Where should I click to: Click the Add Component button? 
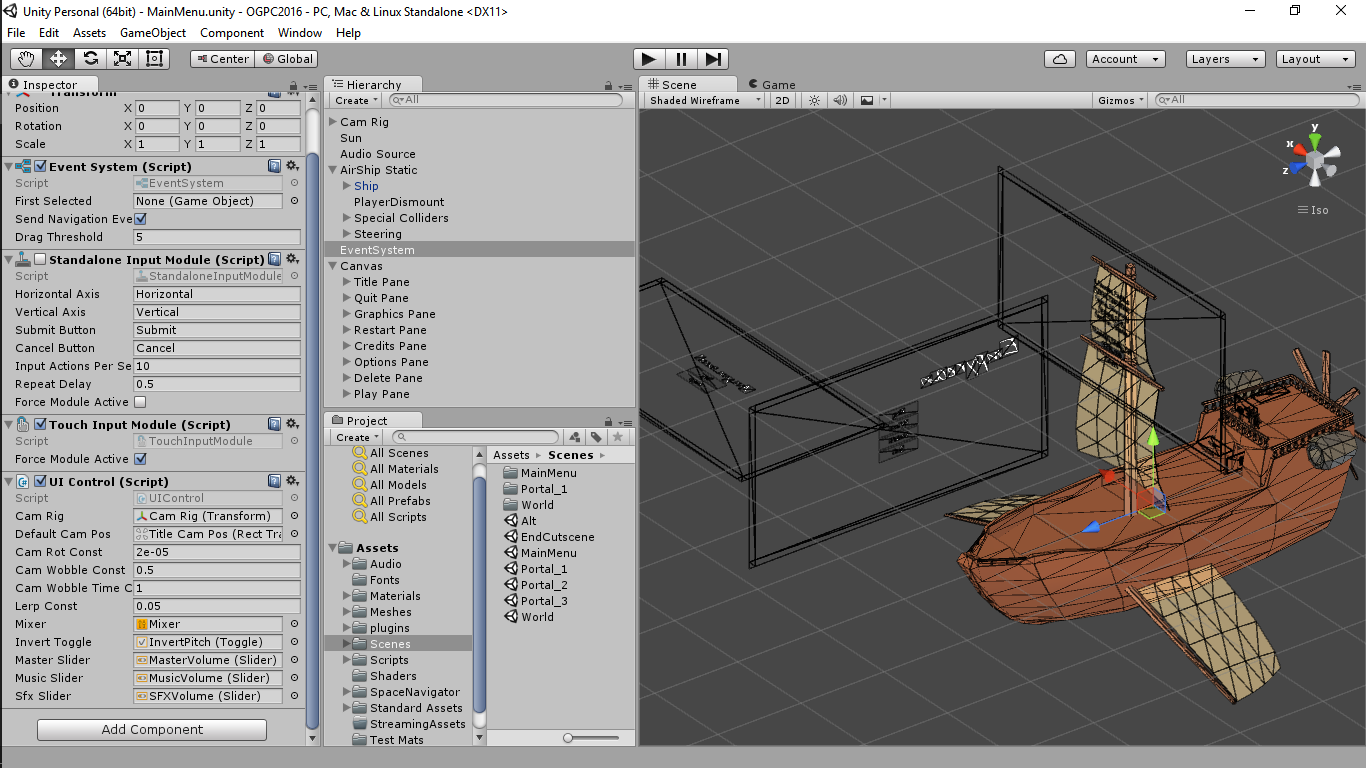point(151,729)
